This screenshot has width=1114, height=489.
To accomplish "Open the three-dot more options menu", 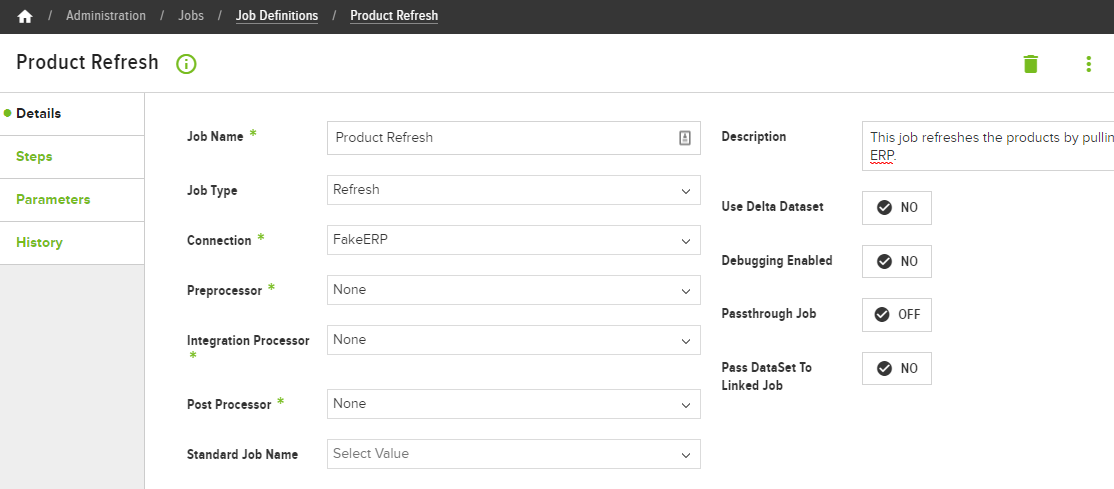I will (1088, 63).
